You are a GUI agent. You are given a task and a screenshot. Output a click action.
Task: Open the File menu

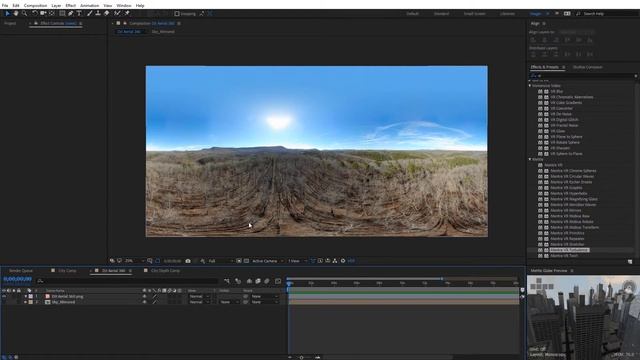pyautogui.click(x=5, y=5)
